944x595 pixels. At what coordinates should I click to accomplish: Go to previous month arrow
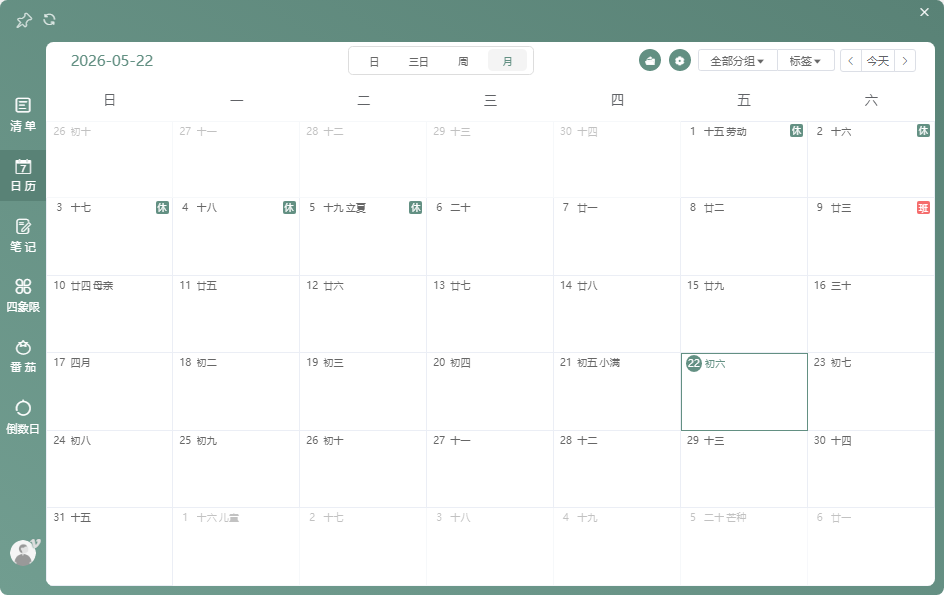(851, 61)
